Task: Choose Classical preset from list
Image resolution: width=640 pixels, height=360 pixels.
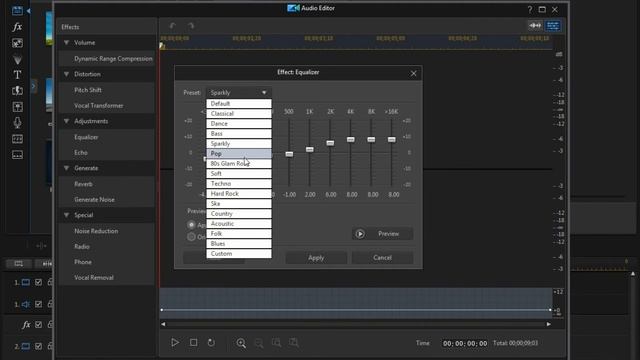Action: point(239,113)
